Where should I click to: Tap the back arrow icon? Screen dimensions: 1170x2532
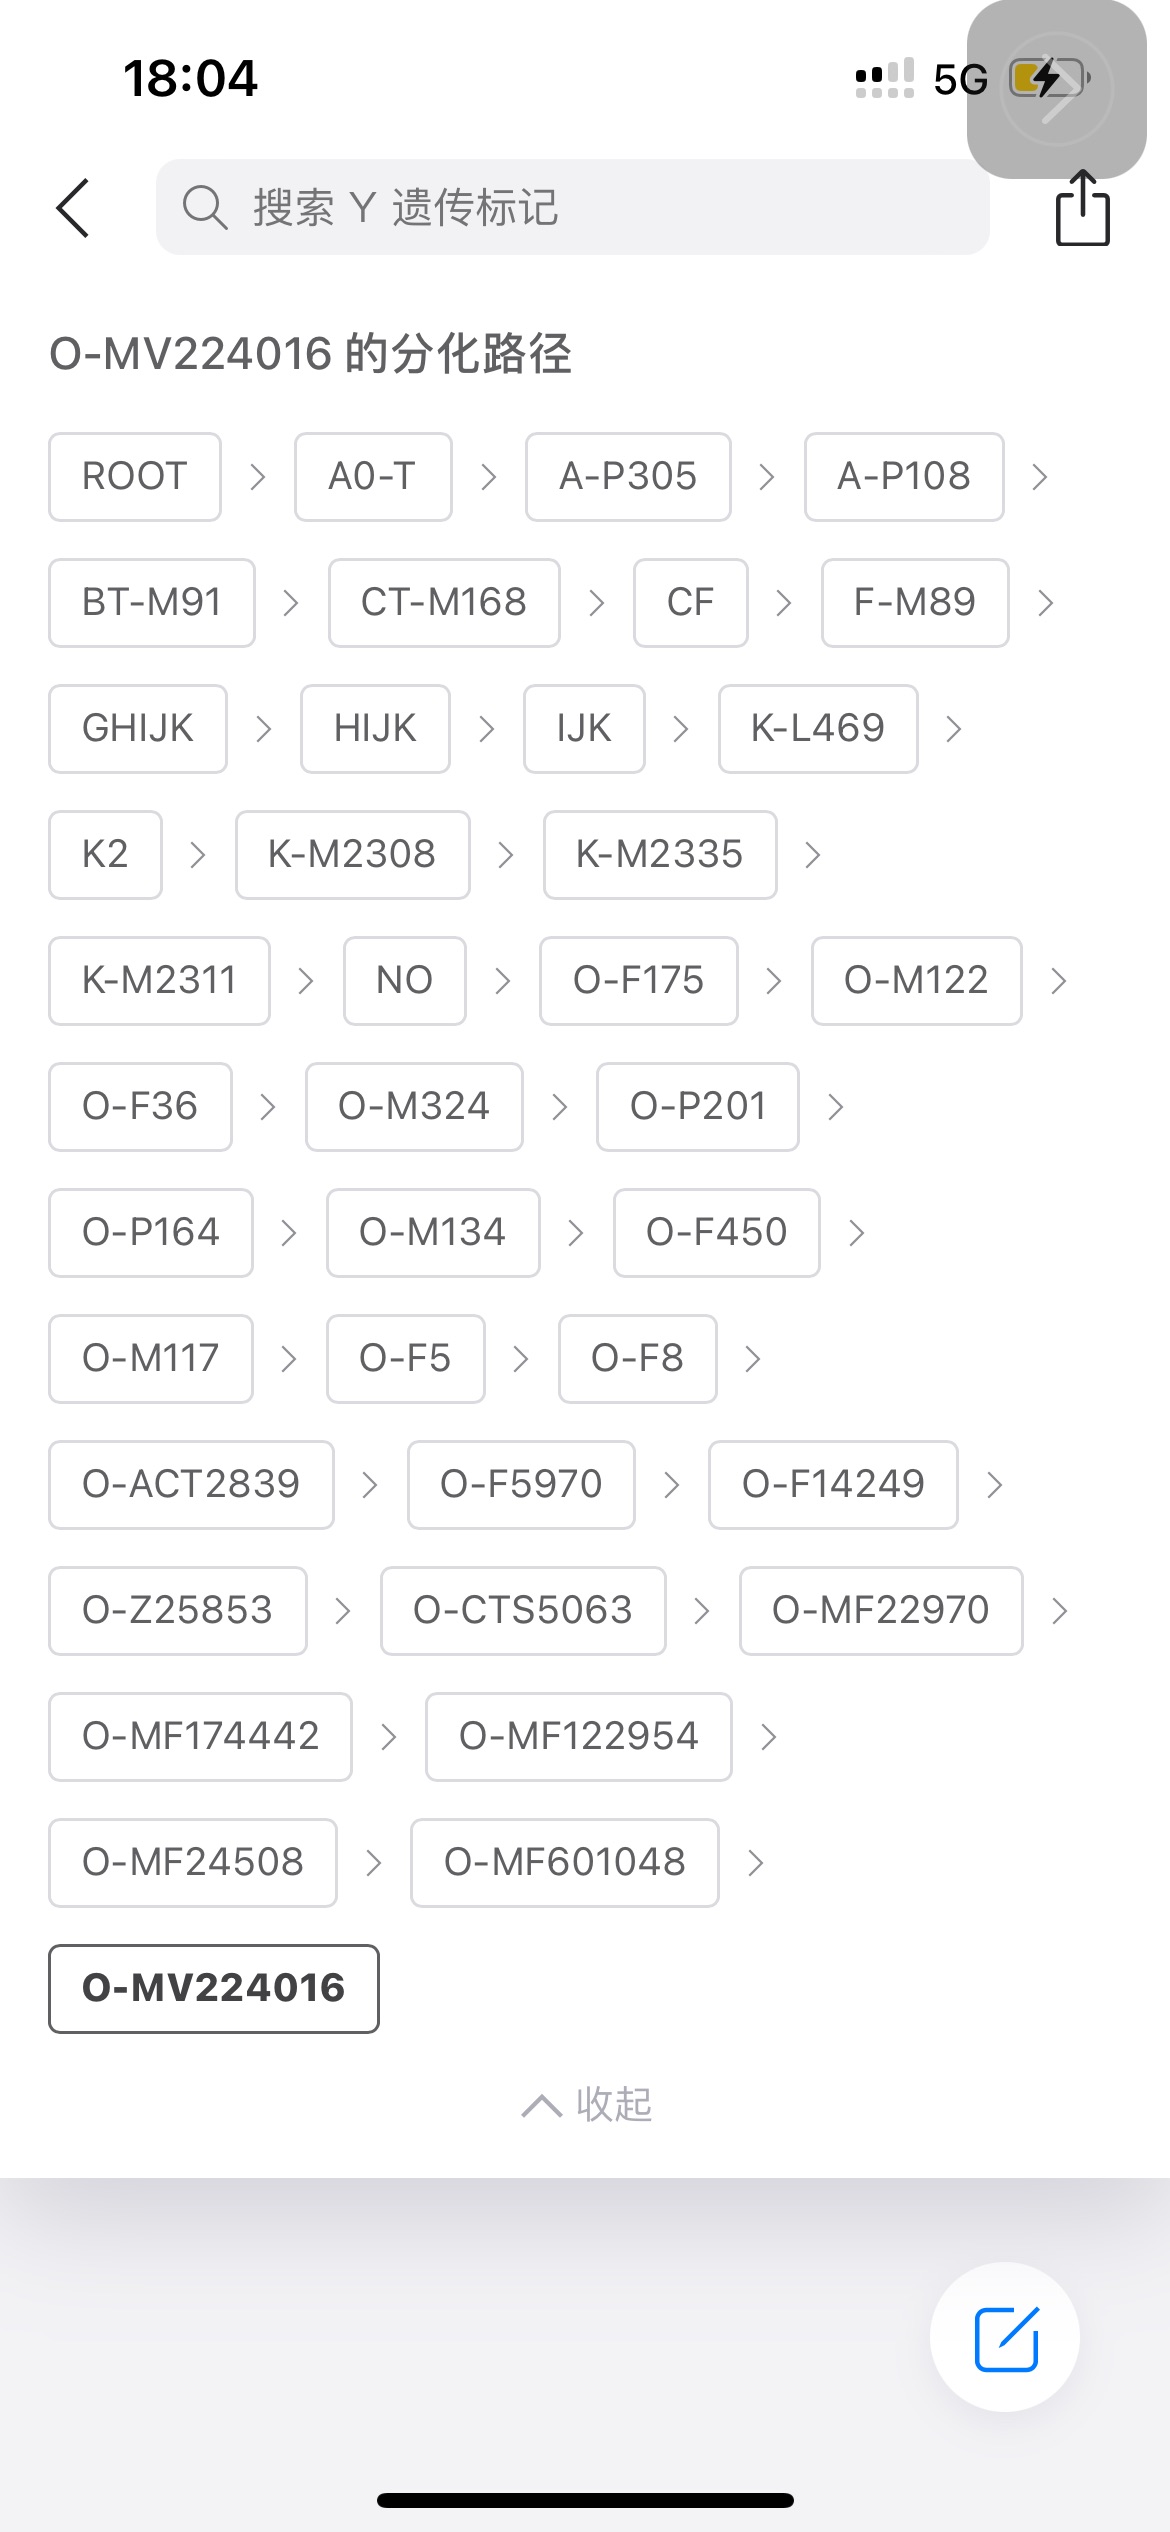click(x=73, y=208)
